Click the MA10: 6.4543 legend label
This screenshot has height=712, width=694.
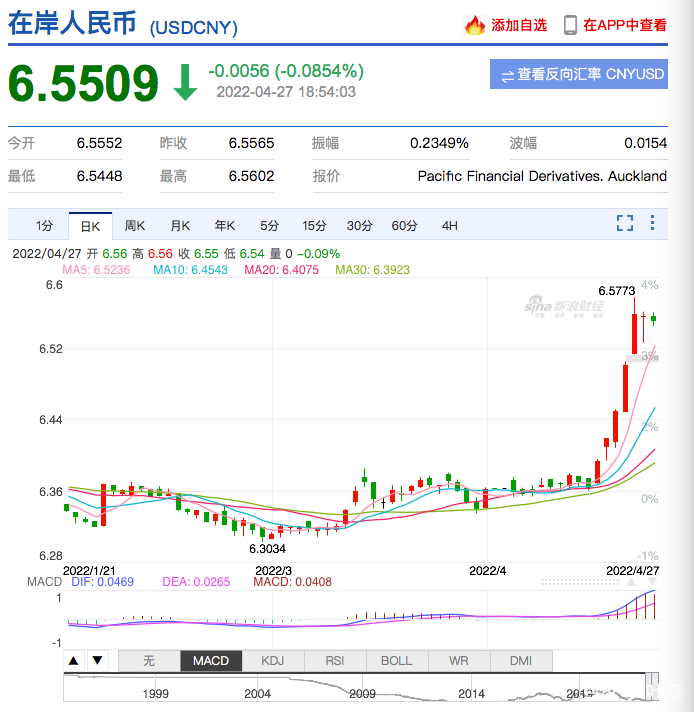[190, 270]
